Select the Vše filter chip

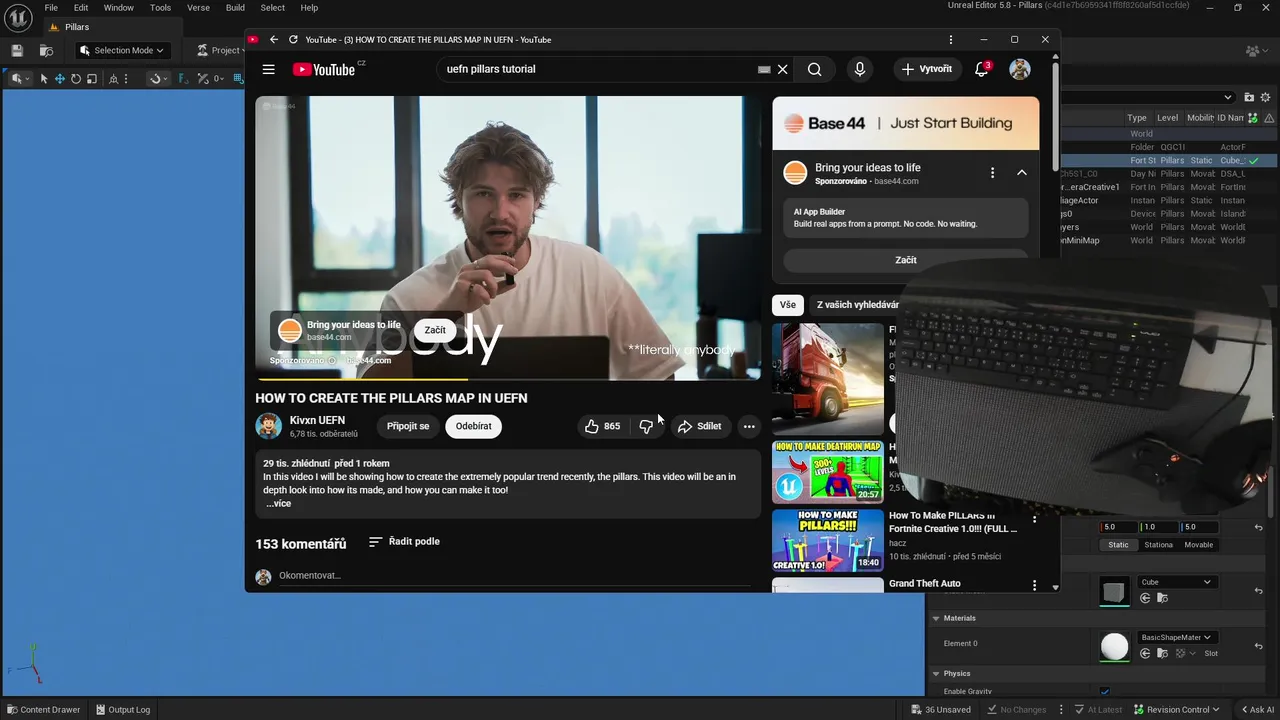788,305
